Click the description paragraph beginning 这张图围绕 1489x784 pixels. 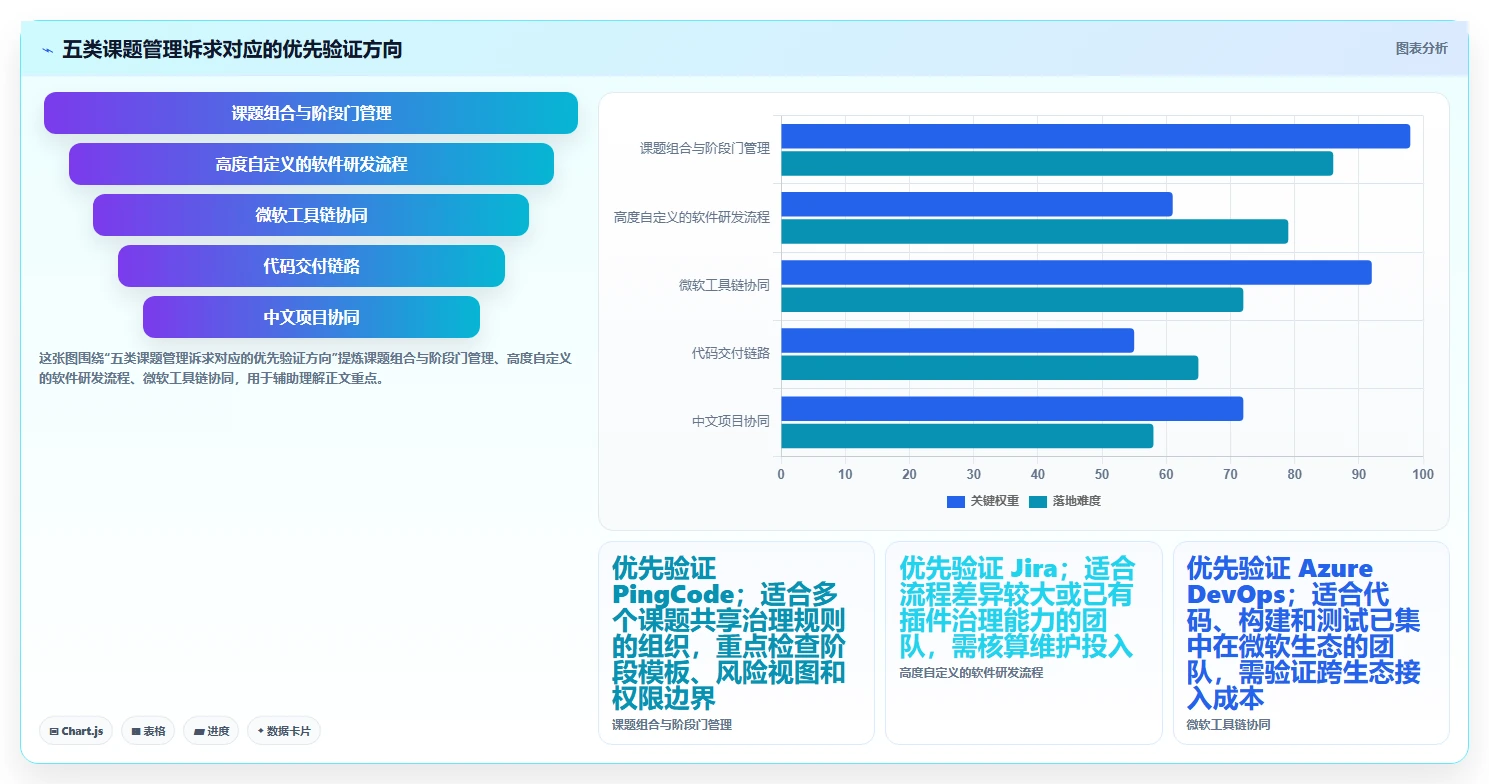click(305, 368)
